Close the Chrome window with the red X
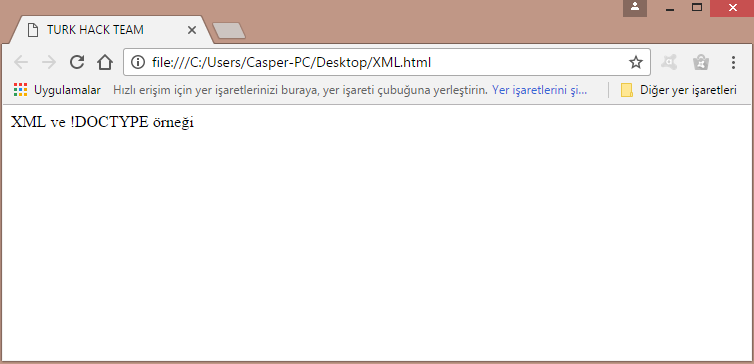This screenshot has height=364, width=754. [x=732, y=8]
